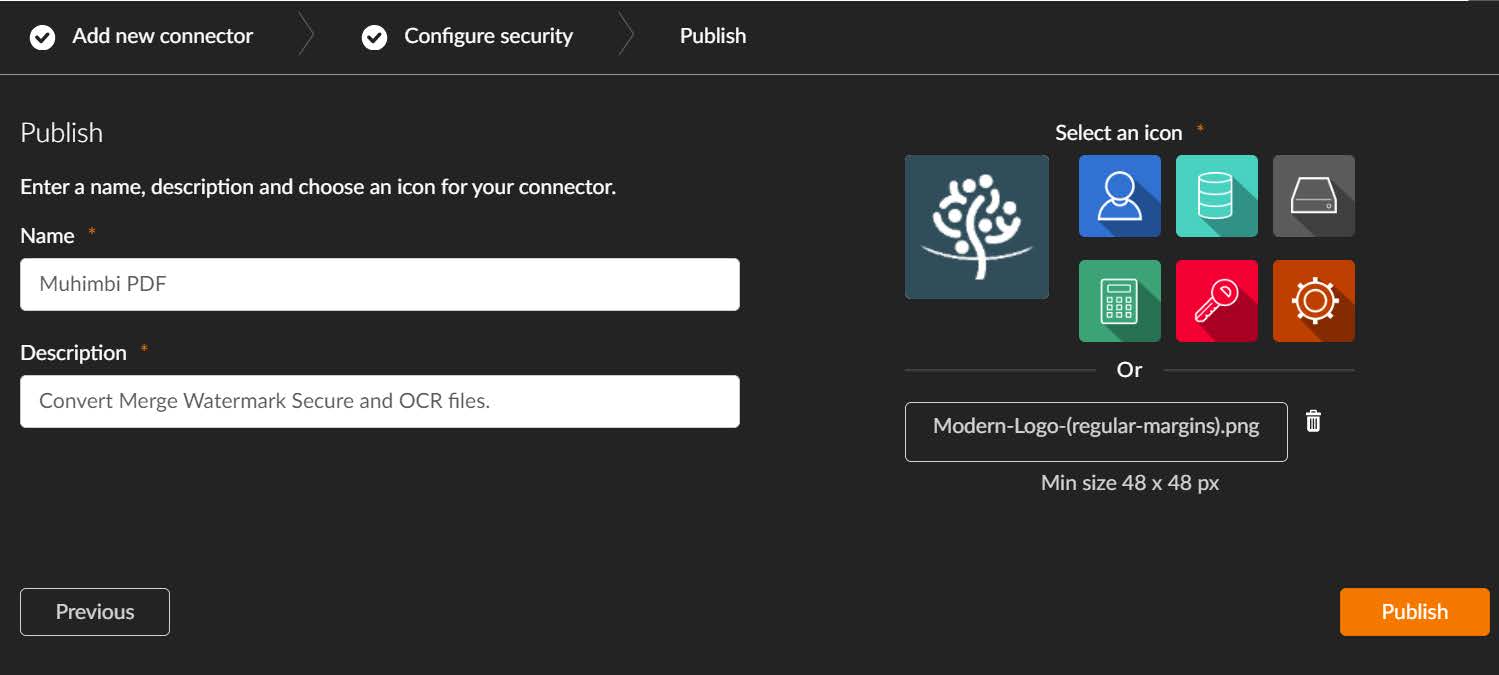Delete the uploaded logo with trash icon
This screenshot has height=675, width=1499.
(x=1314, y=422)
